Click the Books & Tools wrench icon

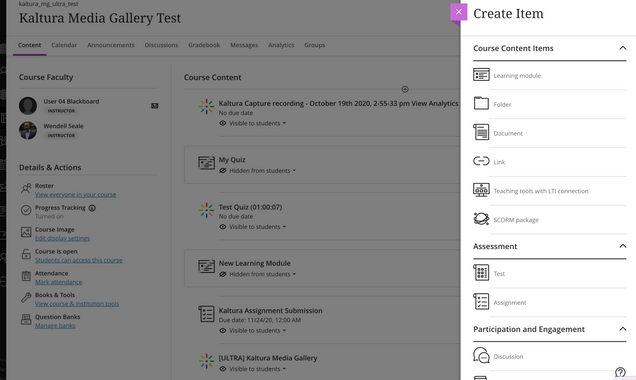coord(26,298)
